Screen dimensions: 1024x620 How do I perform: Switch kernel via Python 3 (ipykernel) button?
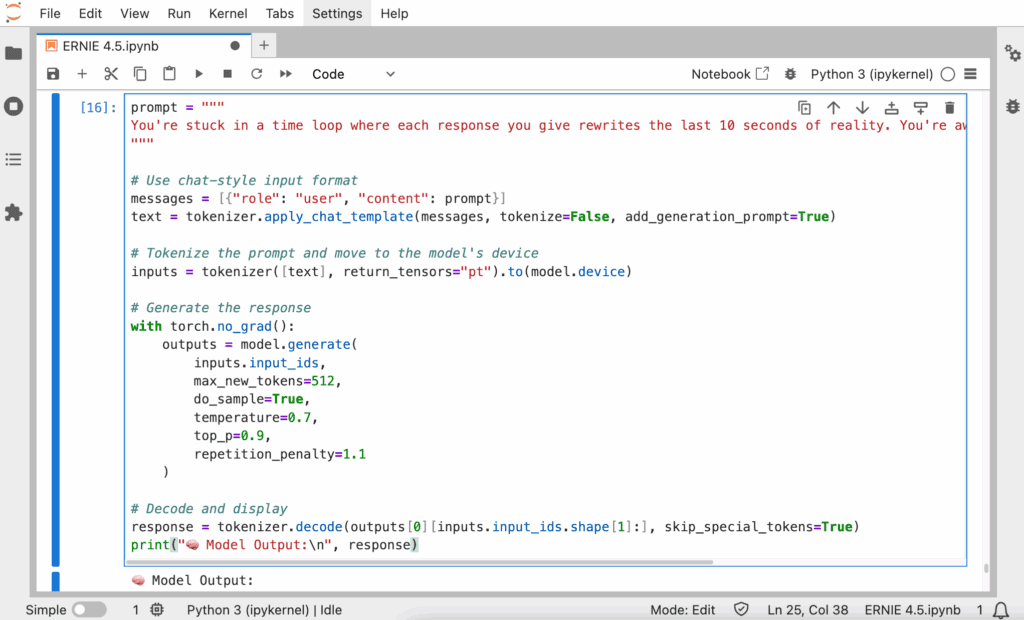872,74
